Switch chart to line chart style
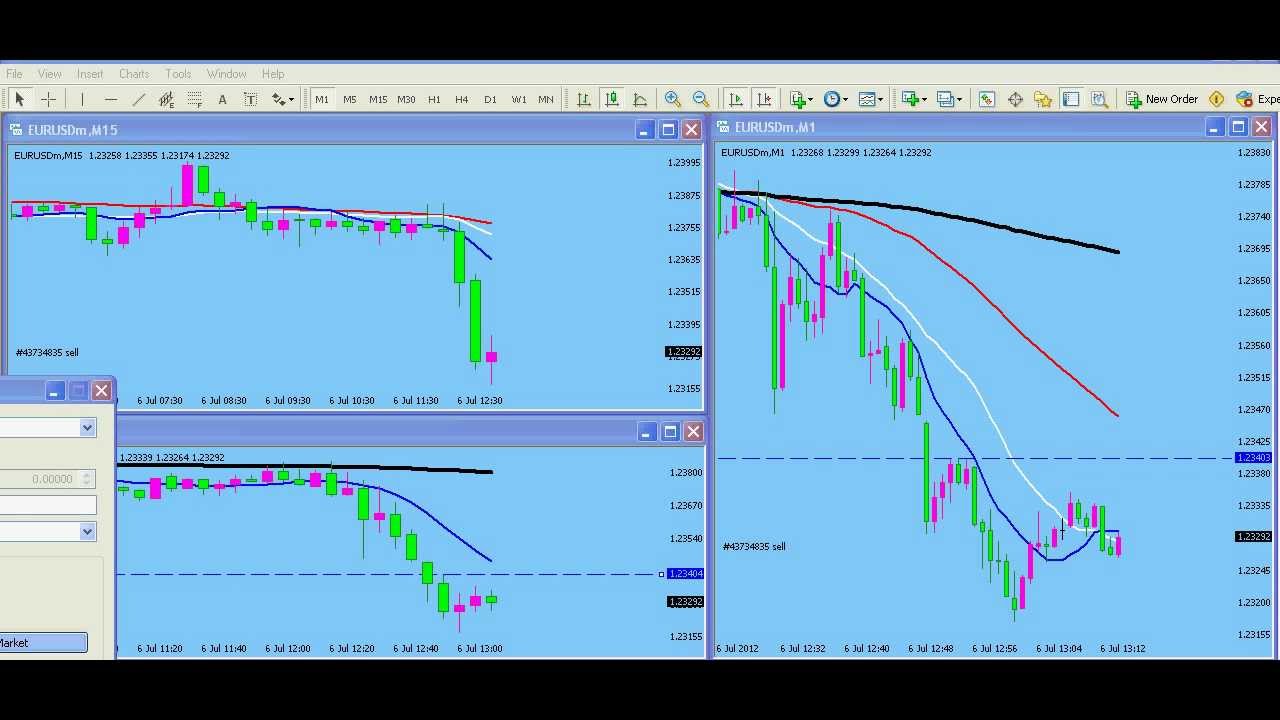Image resolution: width=1280 pixels, height=720 pixels. 639,99
